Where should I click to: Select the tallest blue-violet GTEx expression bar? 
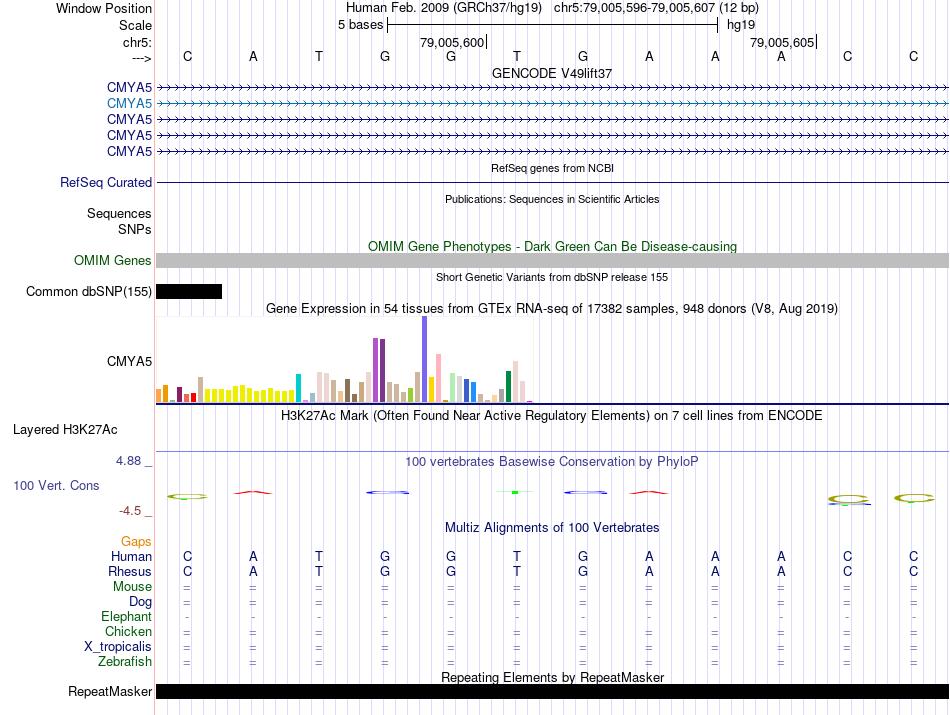tap(424, 360)
